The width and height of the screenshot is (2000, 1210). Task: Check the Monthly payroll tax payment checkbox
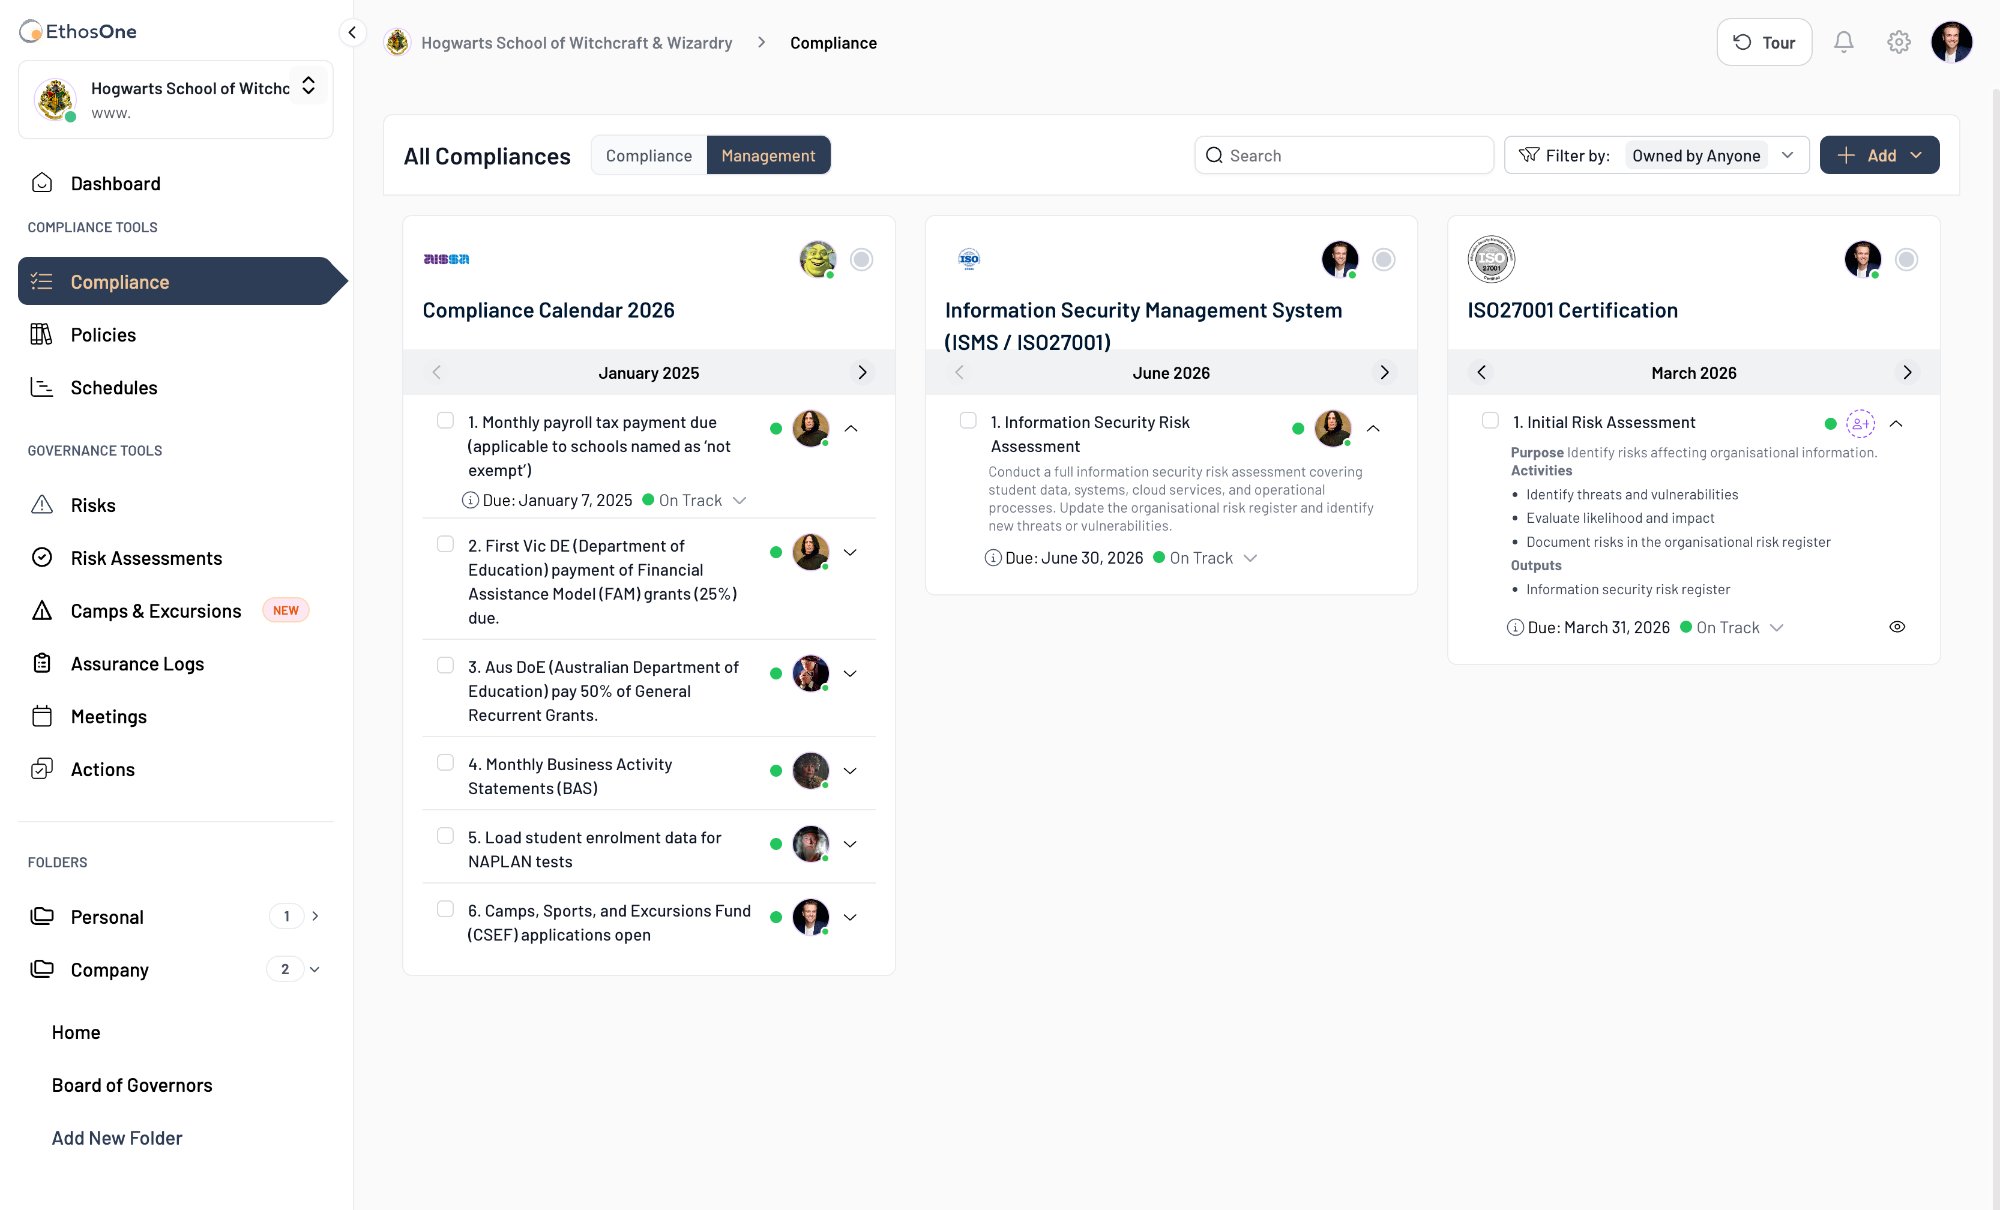(446, 421)
